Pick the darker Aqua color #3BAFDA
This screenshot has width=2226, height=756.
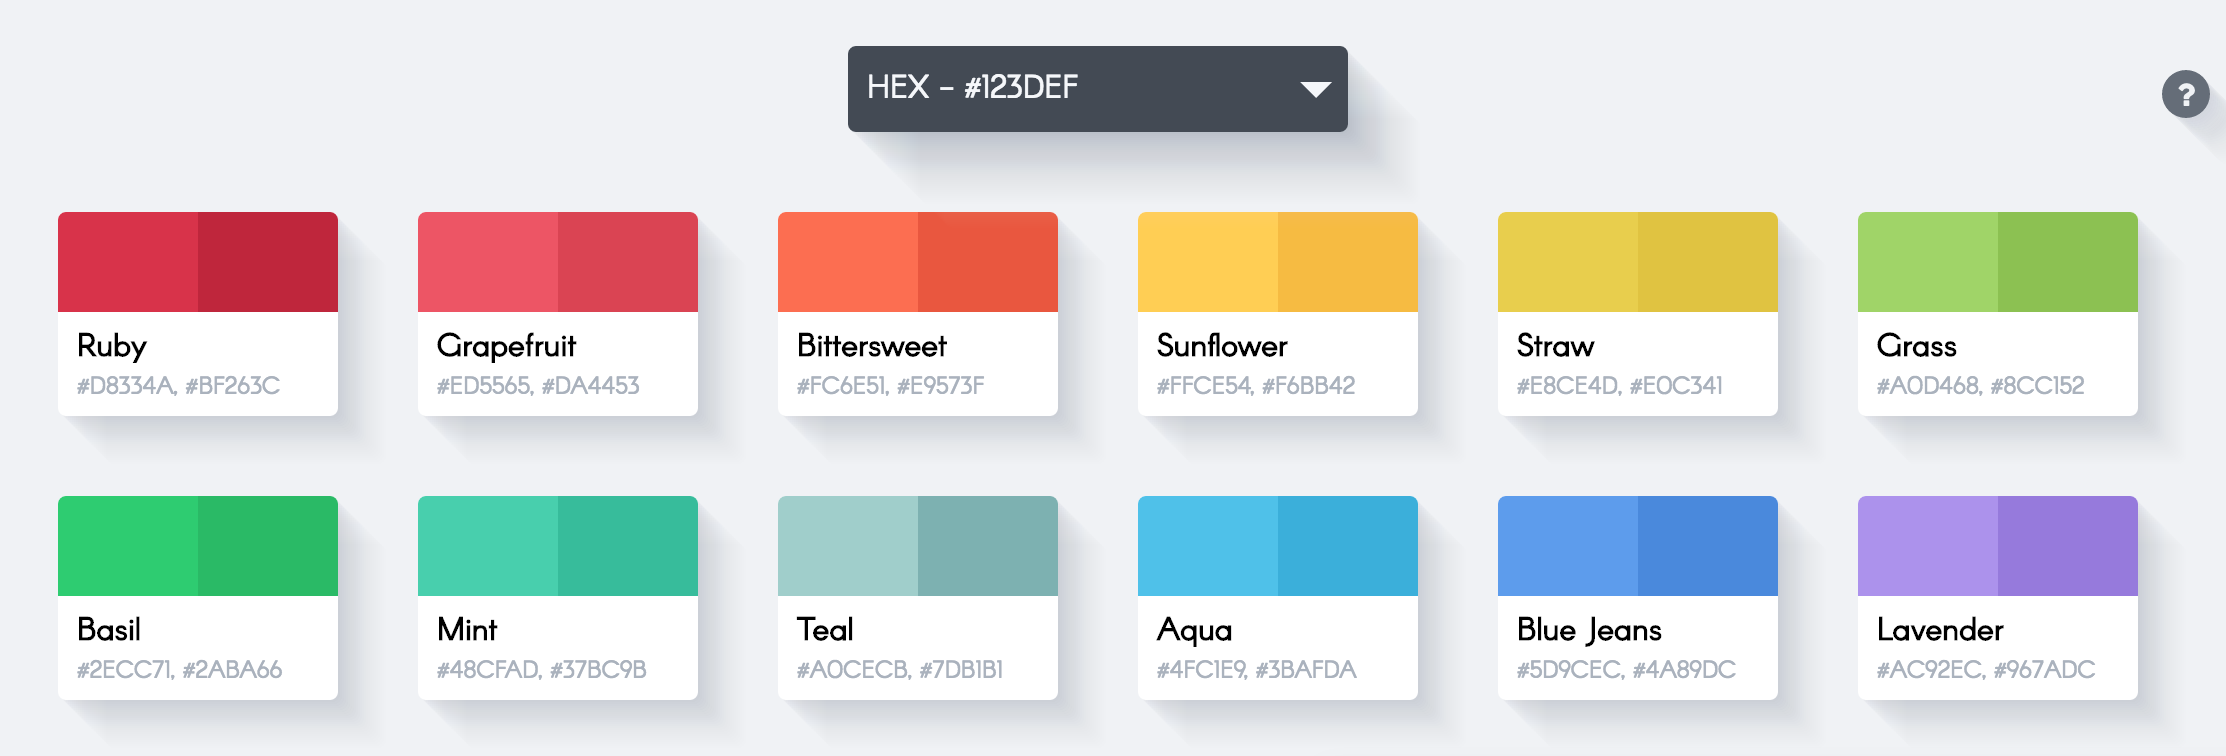pos(1348,546)
